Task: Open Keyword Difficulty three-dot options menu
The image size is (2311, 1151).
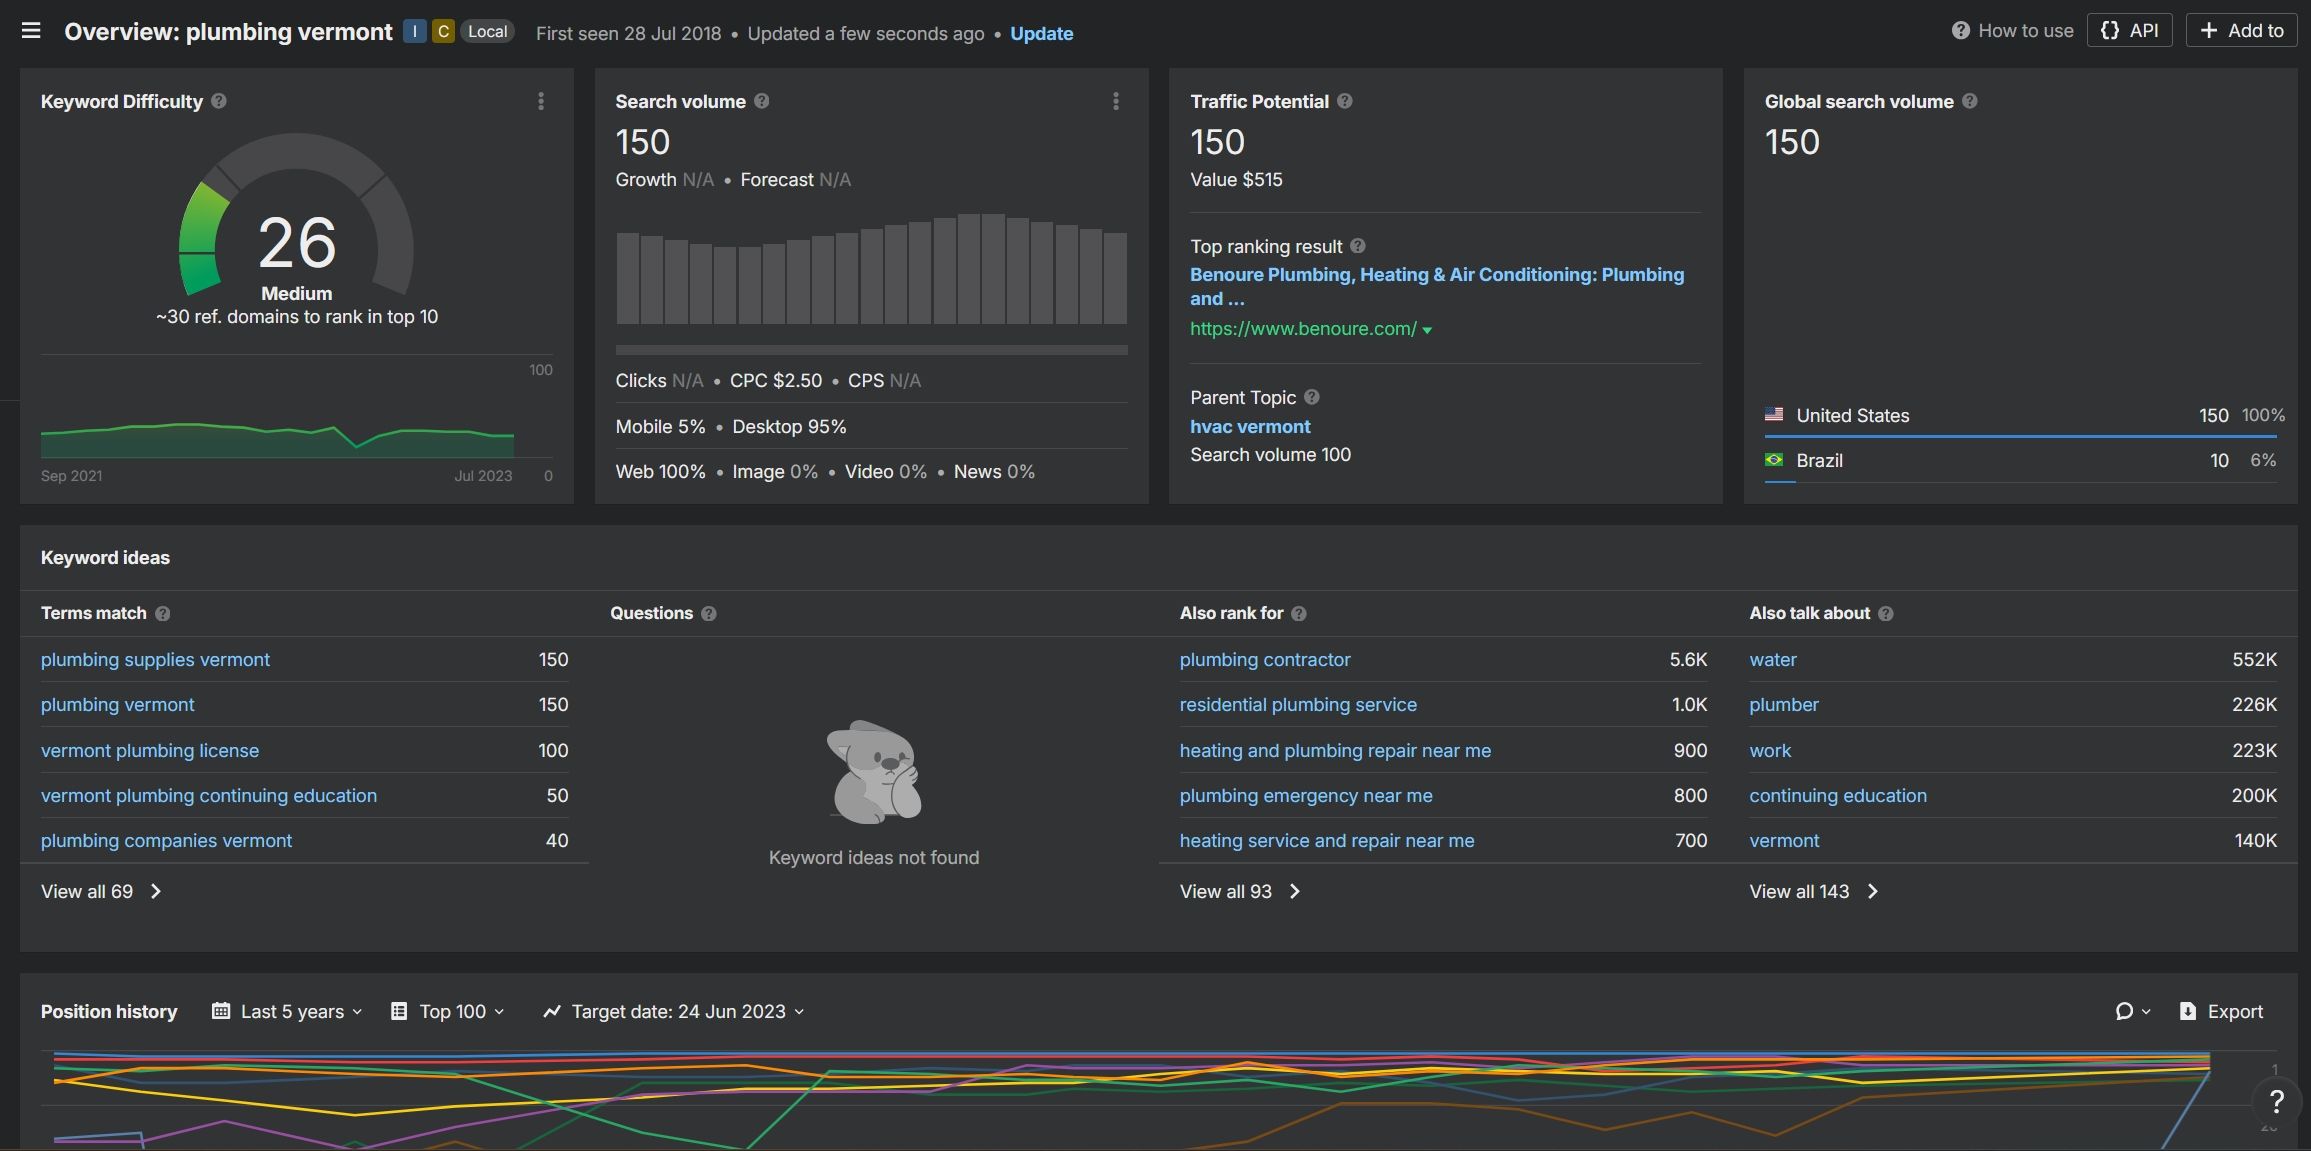Action: (x=541, y=101)
